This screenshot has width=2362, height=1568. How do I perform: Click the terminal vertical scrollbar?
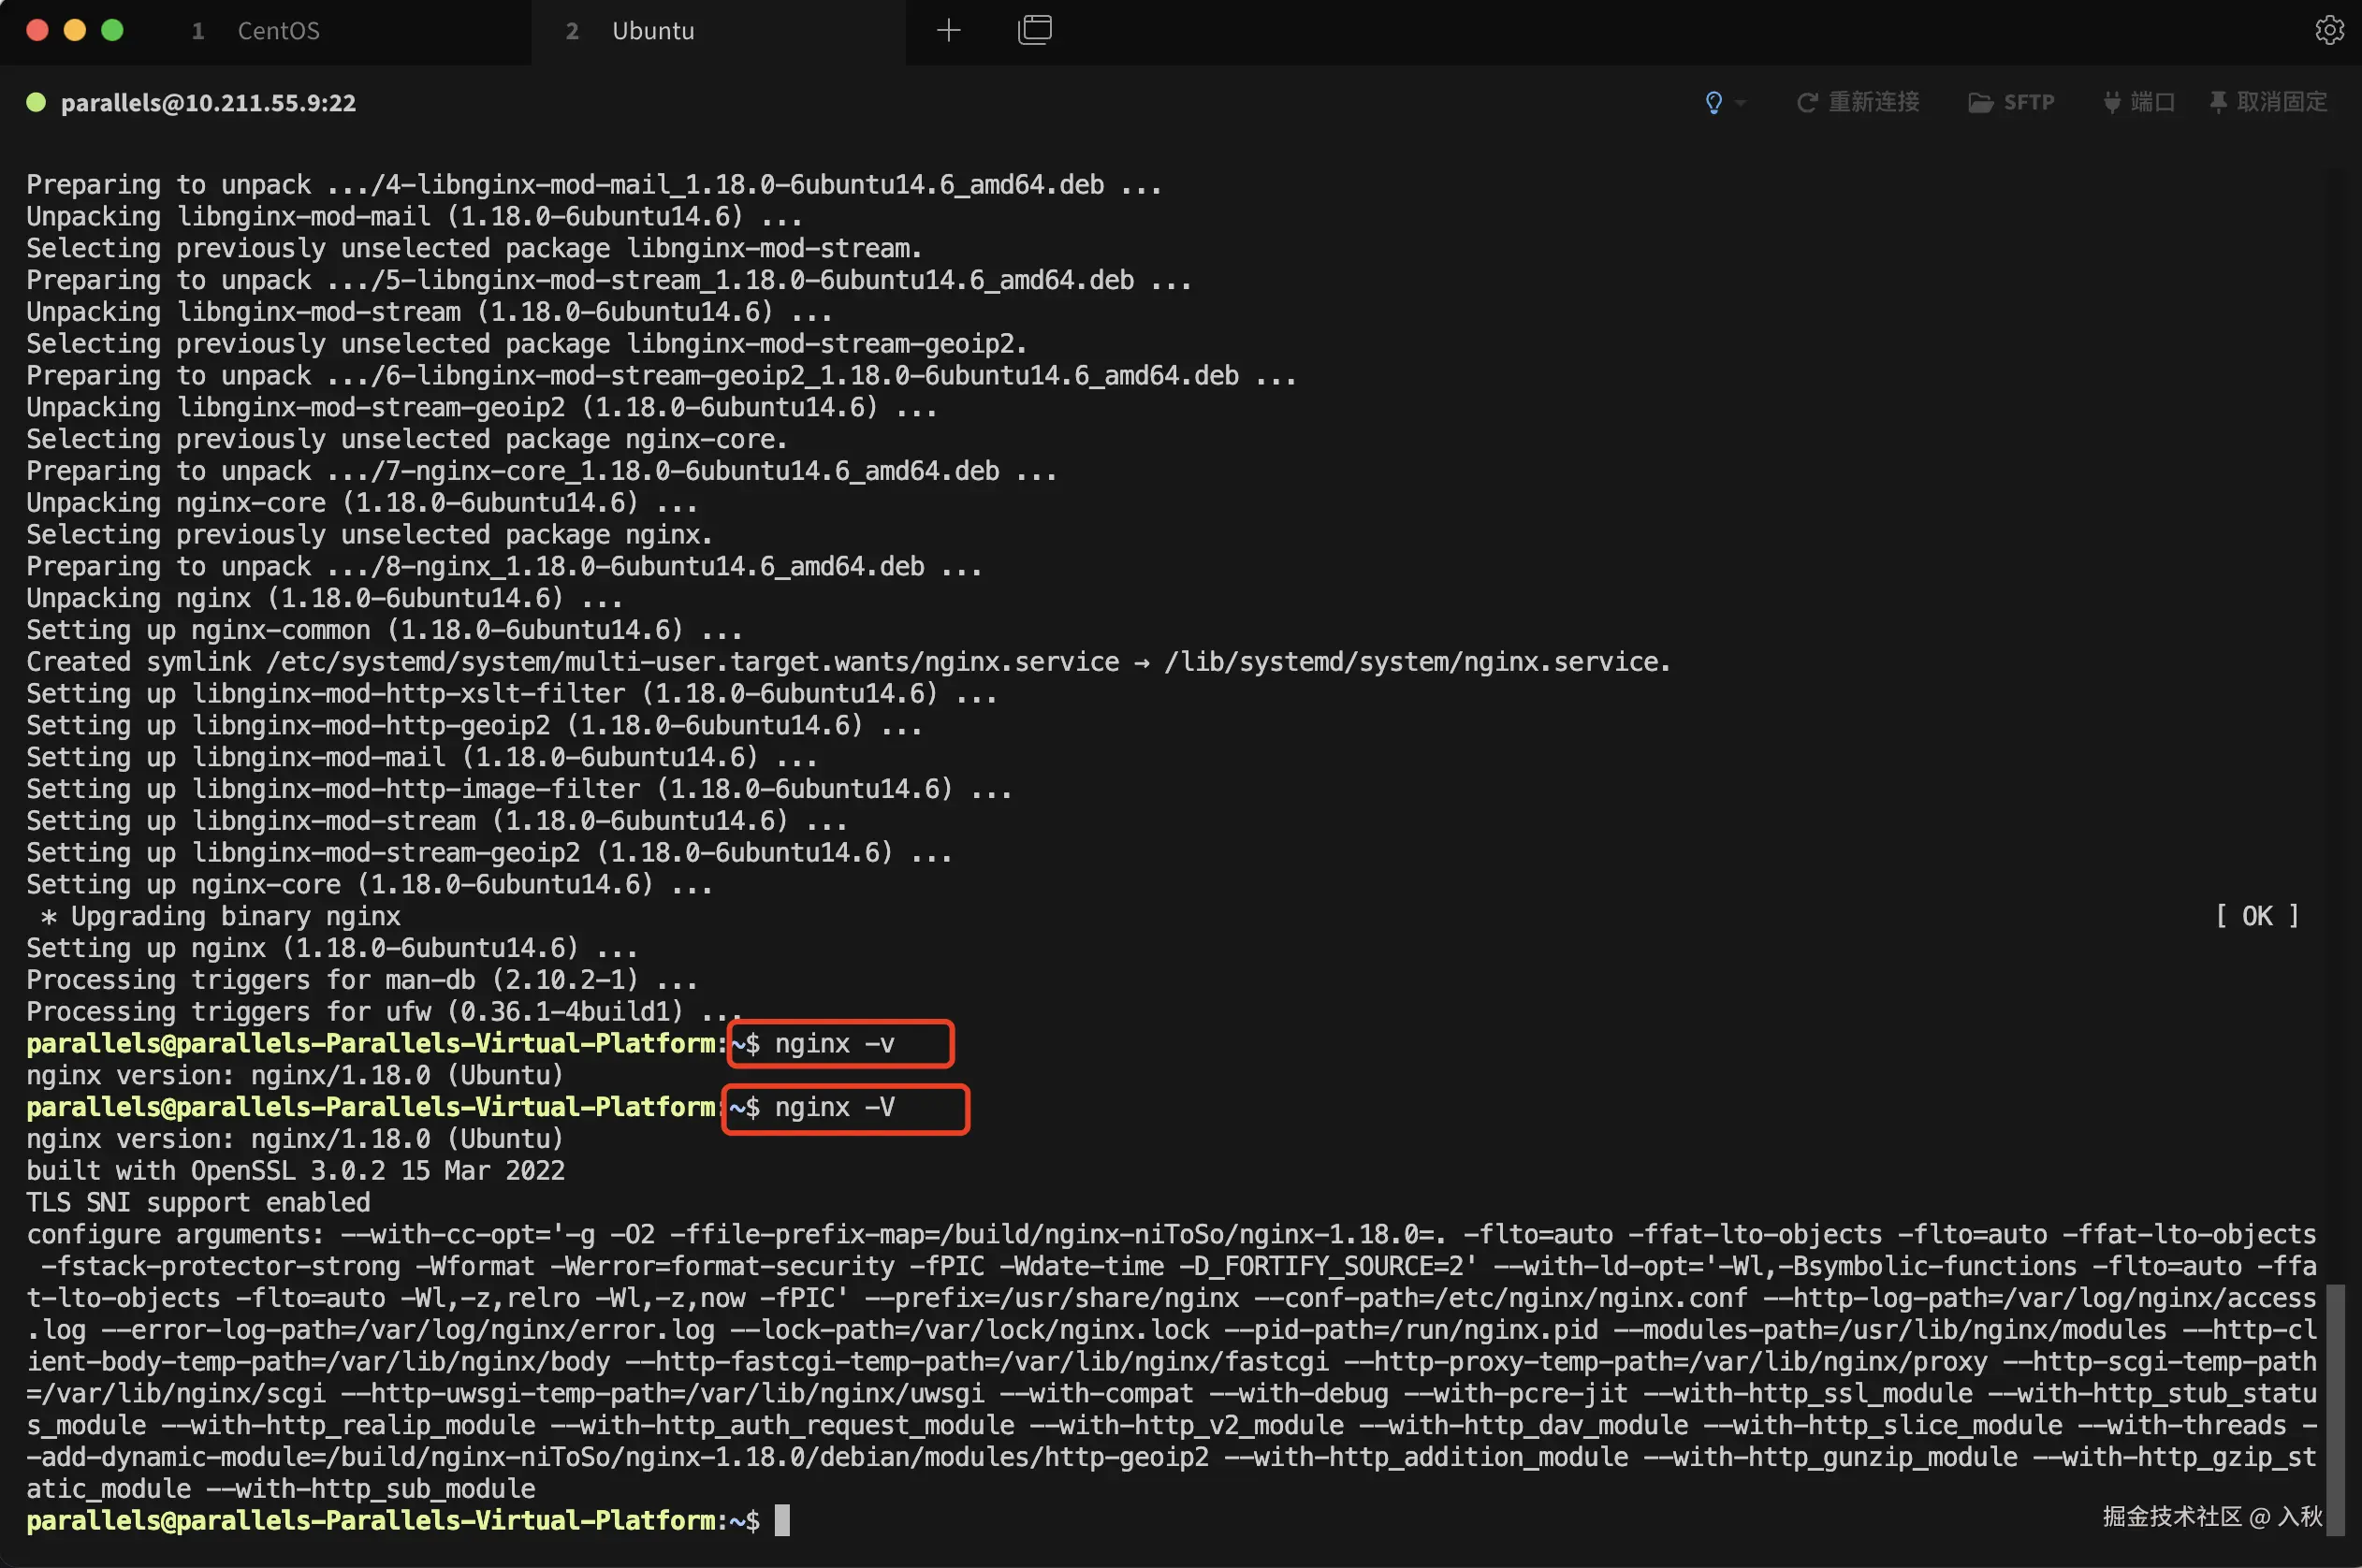click(2335, 1408)
